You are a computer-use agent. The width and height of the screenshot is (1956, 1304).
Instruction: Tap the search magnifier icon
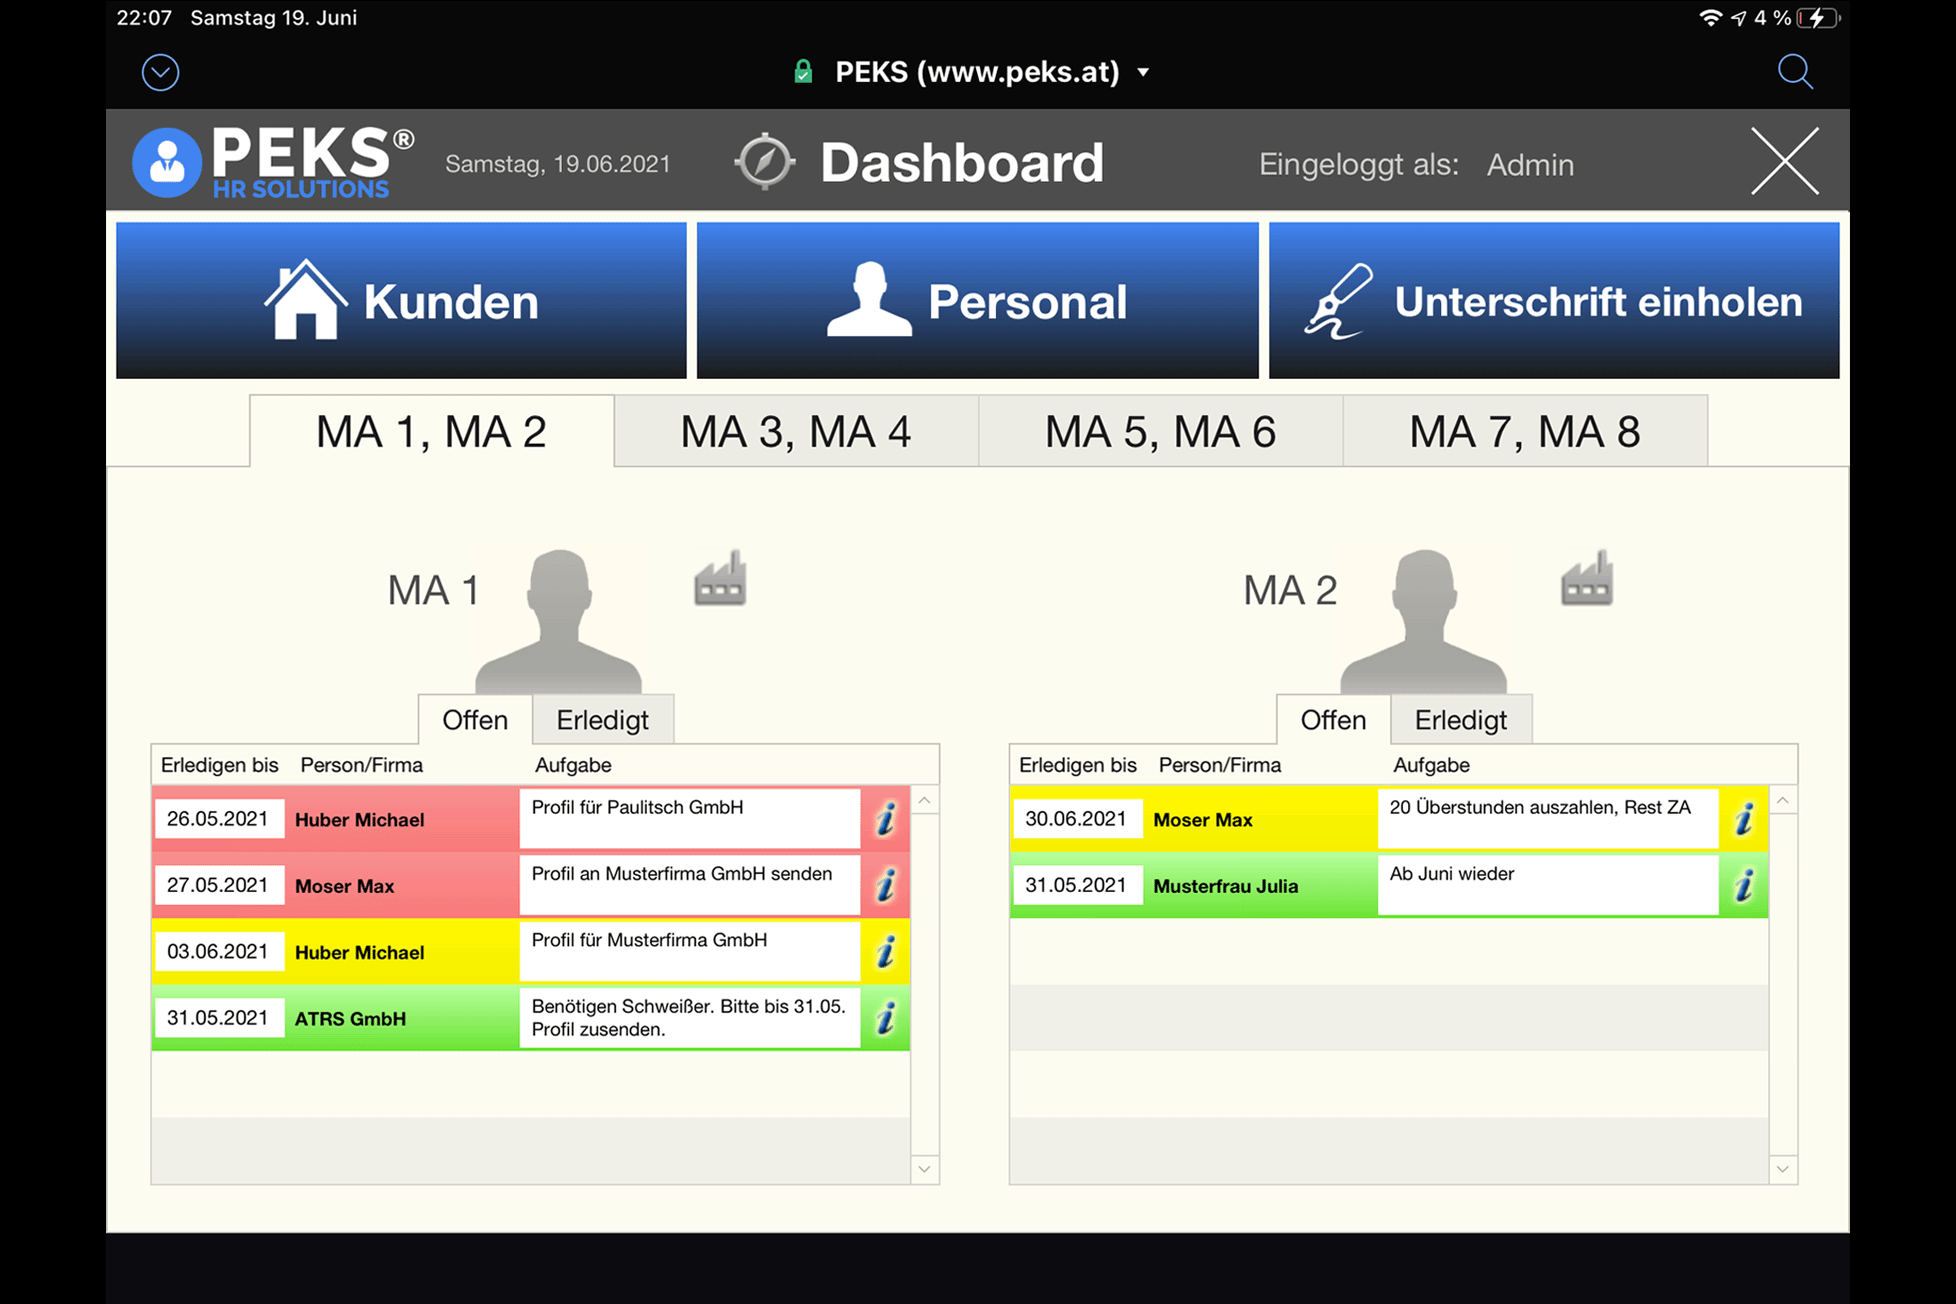[x=1795, y=72]
